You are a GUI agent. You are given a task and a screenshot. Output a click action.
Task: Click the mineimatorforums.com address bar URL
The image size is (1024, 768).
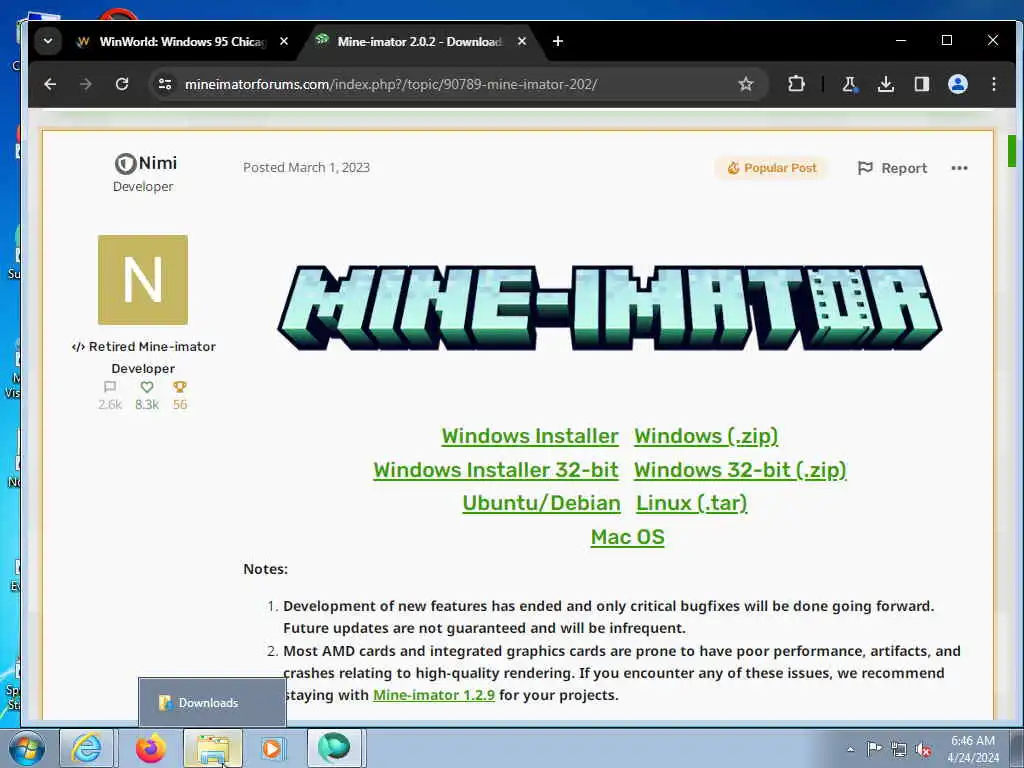click(x=391, y=84)
